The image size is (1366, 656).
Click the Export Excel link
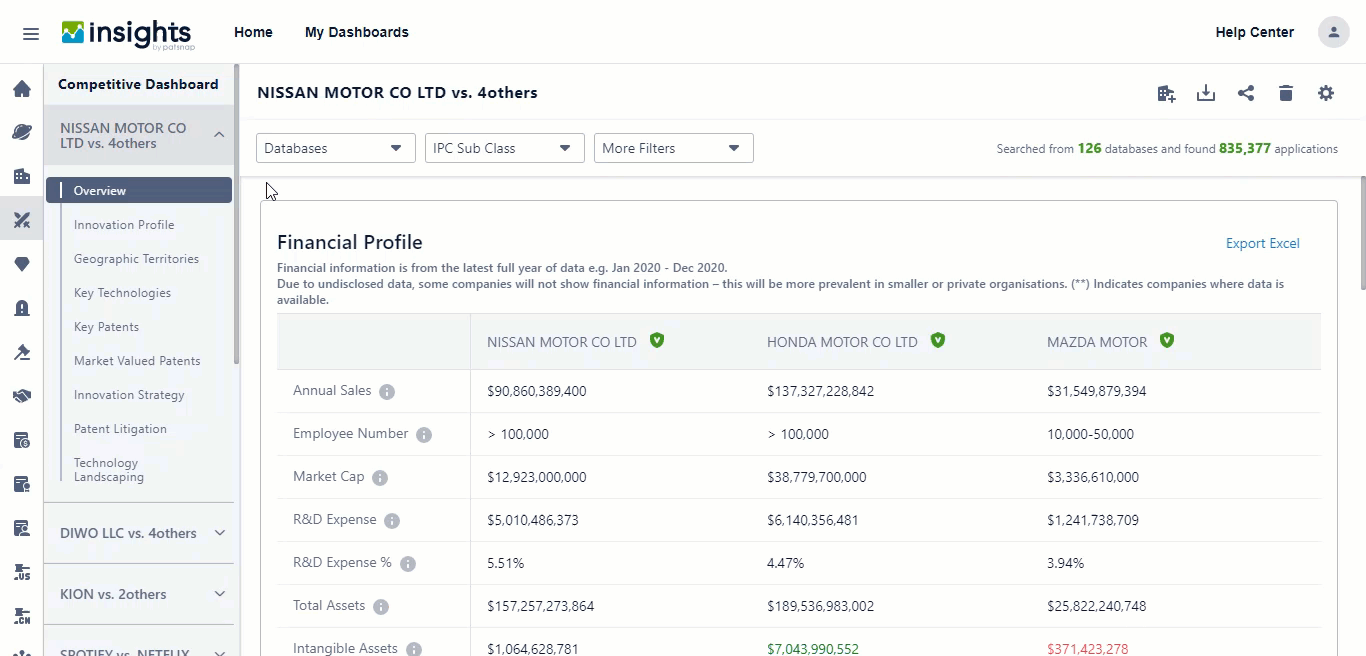tap(1262, 243)
